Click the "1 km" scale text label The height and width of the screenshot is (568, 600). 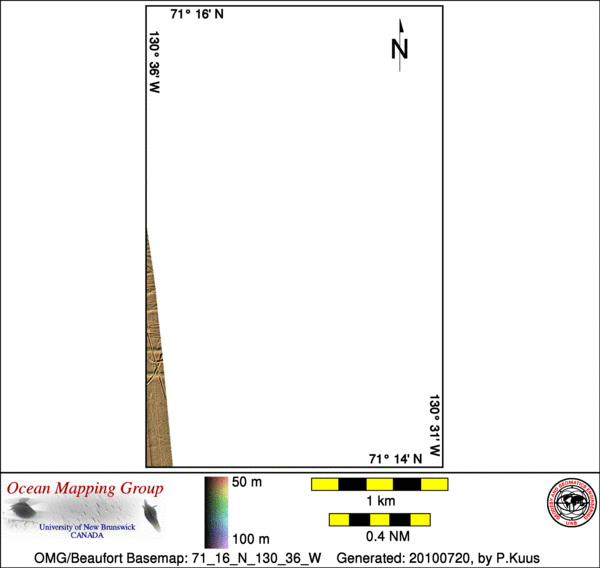(x=379, y=500)
